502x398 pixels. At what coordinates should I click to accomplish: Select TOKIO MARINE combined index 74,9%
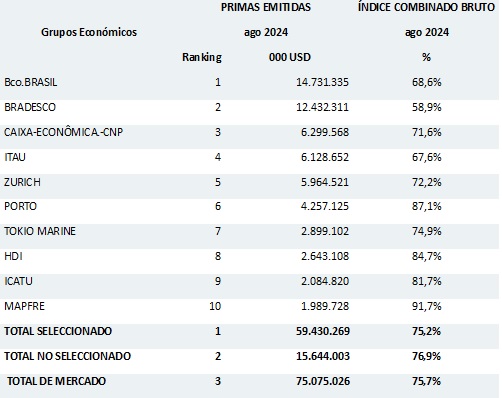coord(426,231)
